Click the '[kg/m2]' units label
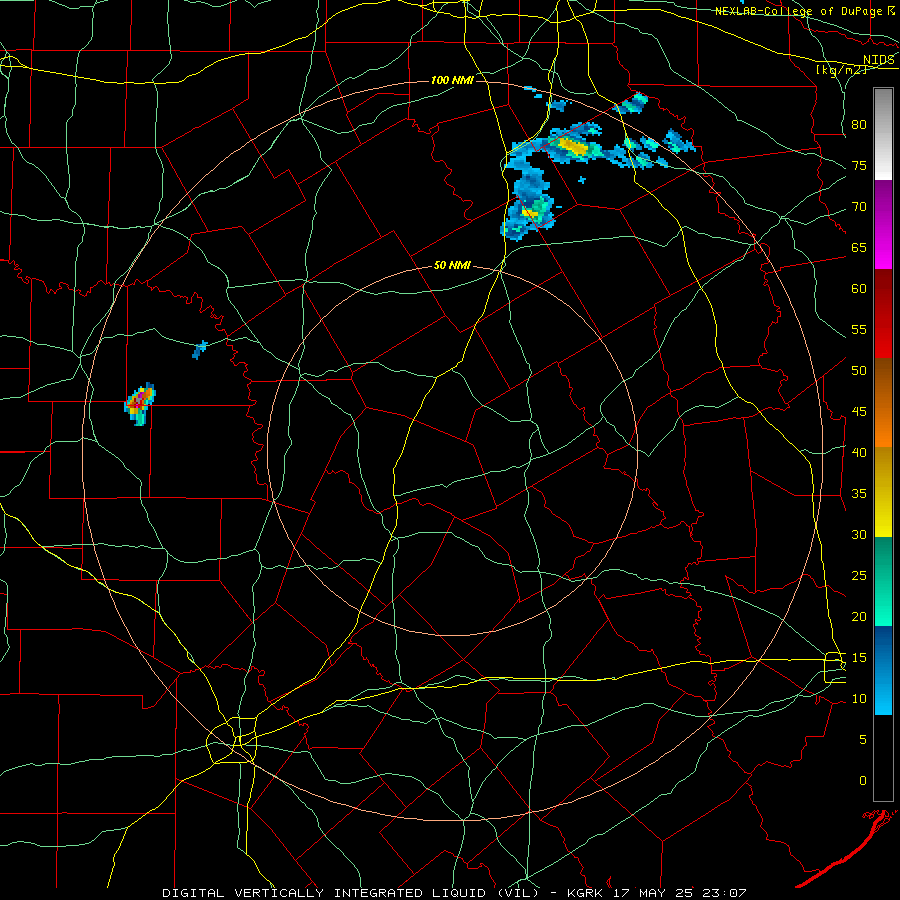 point(841,70)
